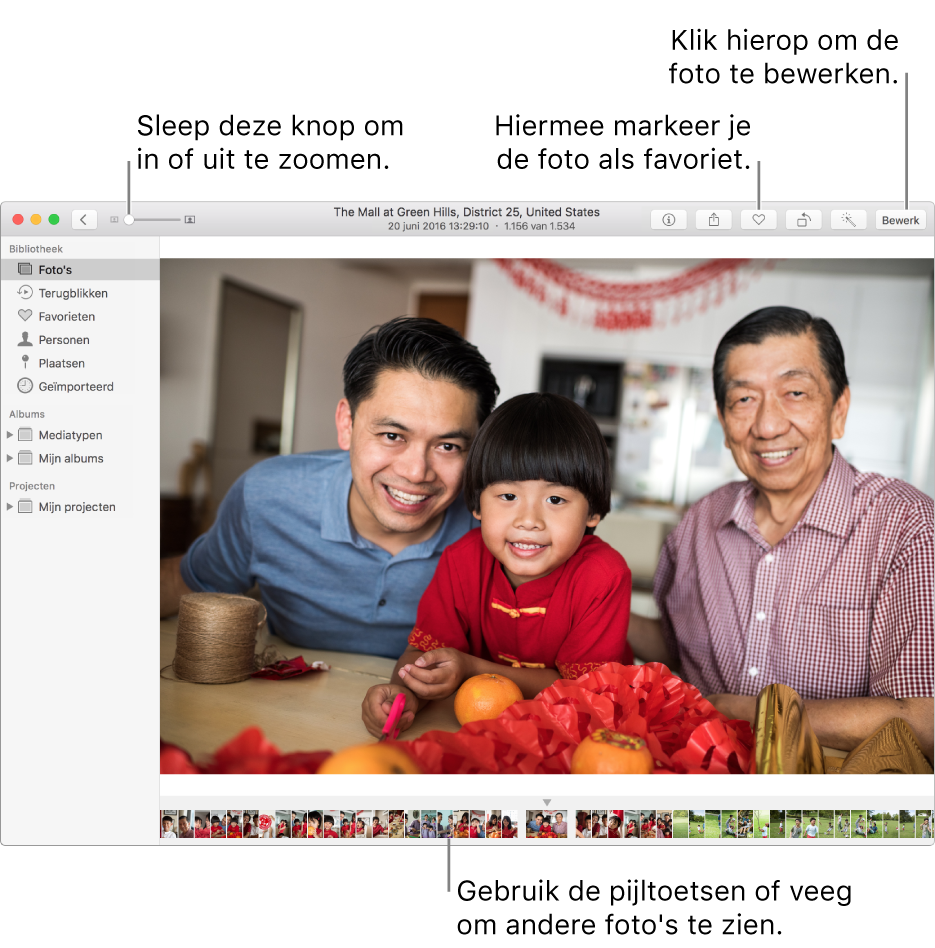Mark photo as favorite with heart button

758,220
